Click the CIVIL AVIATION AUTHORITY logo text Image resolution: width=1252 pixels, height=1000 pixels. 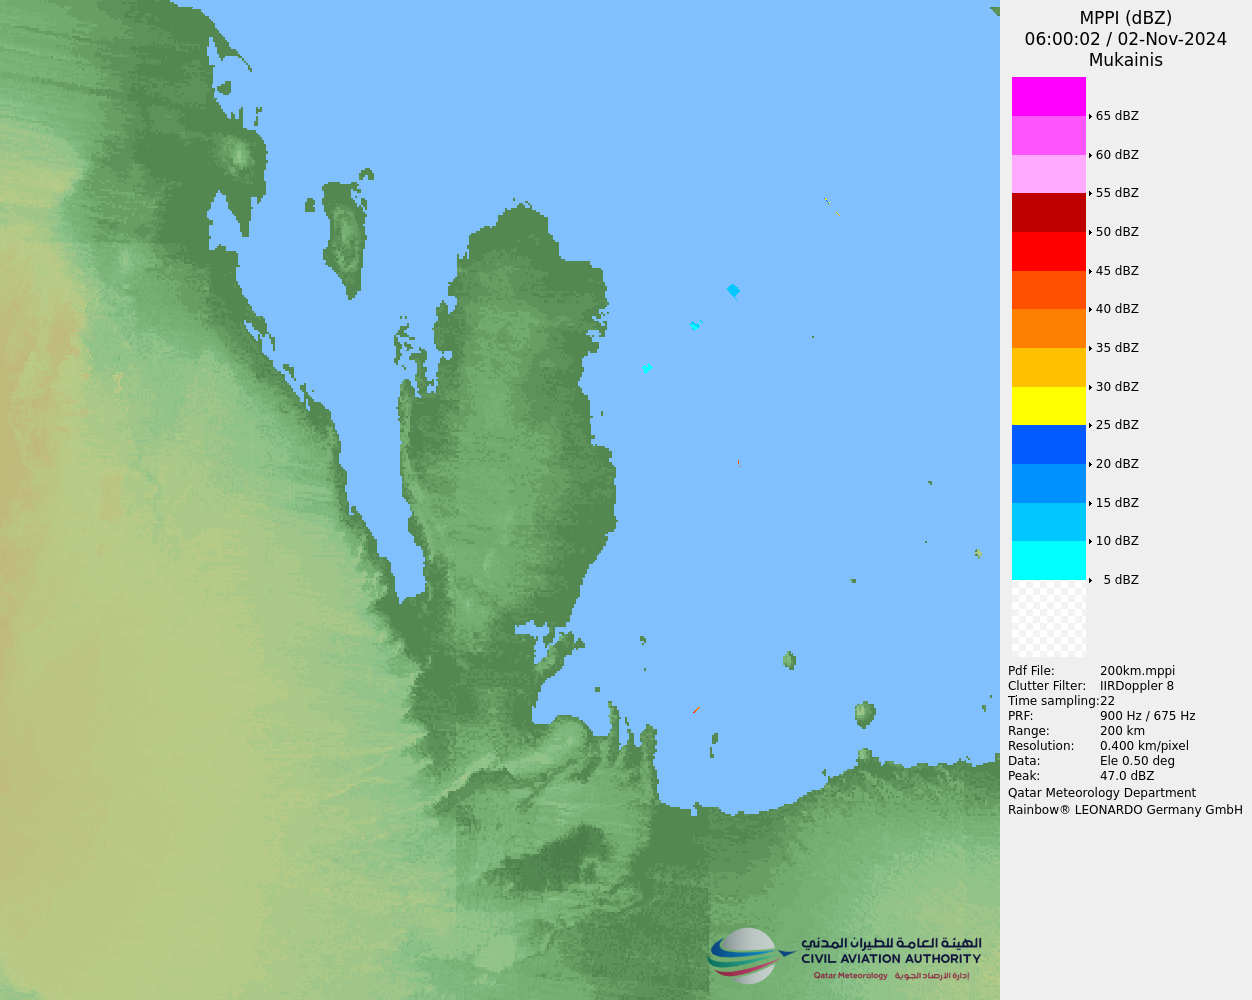tap(890, 959)
